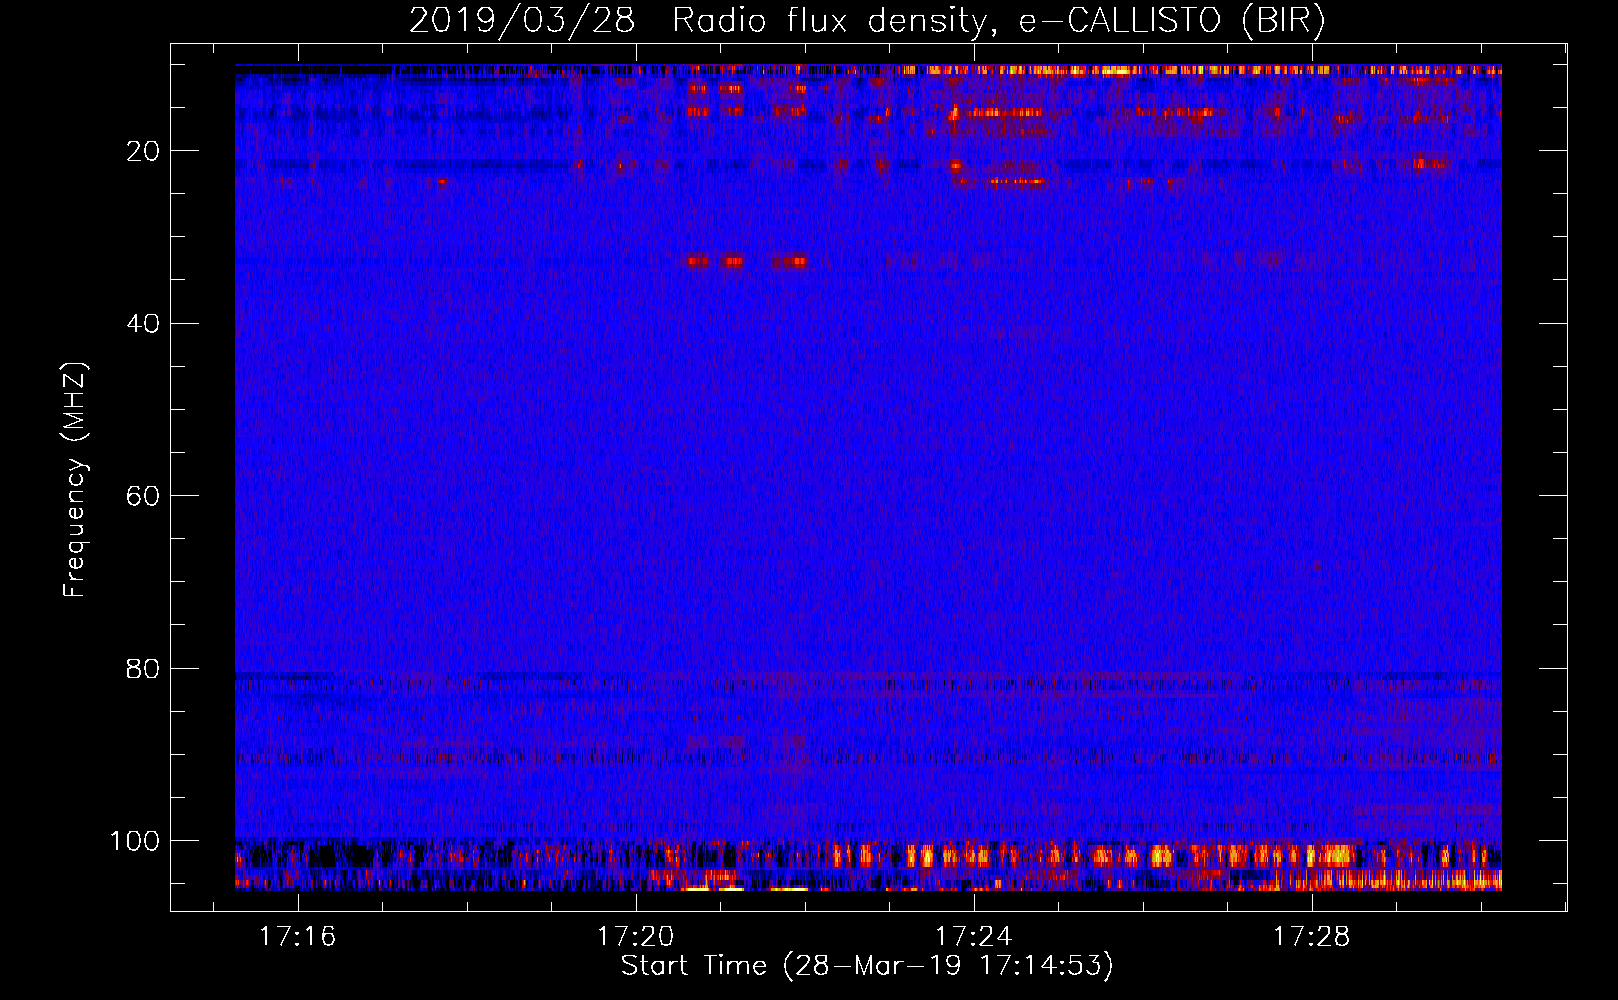This screenshot has height=1000, width=1618.
Task: Click the 20 frequency tick label
Action: click(143, 151)
